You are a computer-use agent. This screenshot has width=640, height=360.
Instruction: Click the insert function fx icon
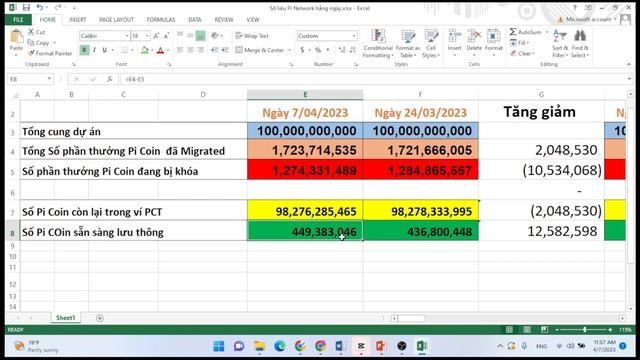(110, 79)
